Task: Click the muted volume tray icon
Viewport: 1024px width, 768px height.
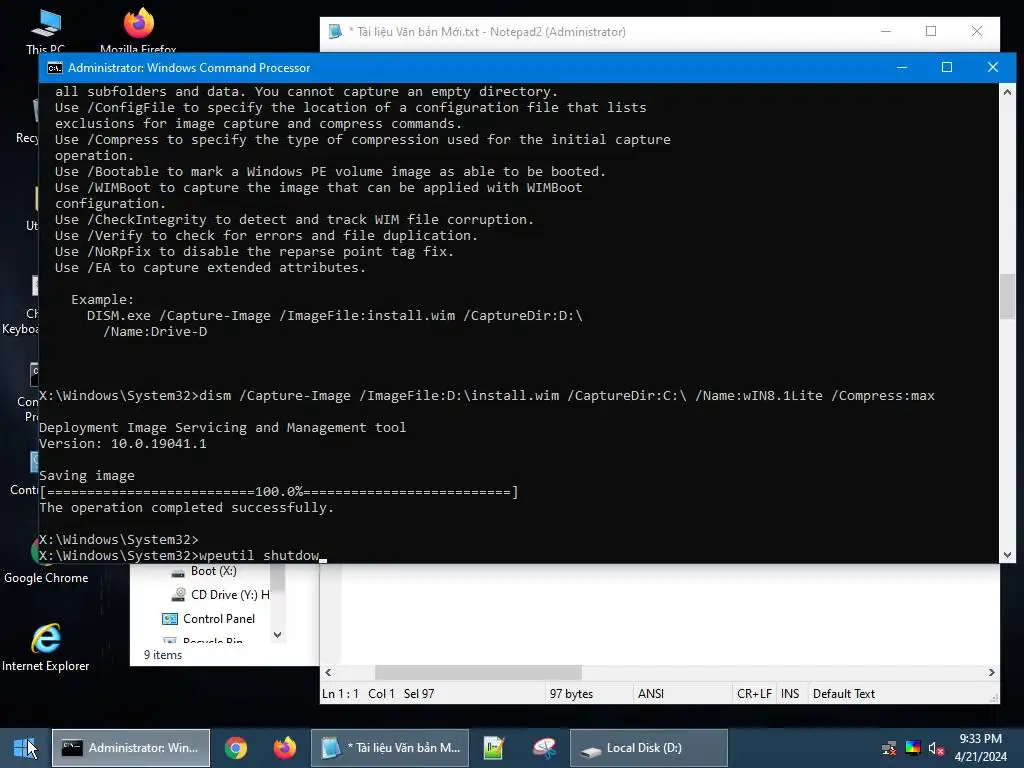Action: (x=936, y=748)
